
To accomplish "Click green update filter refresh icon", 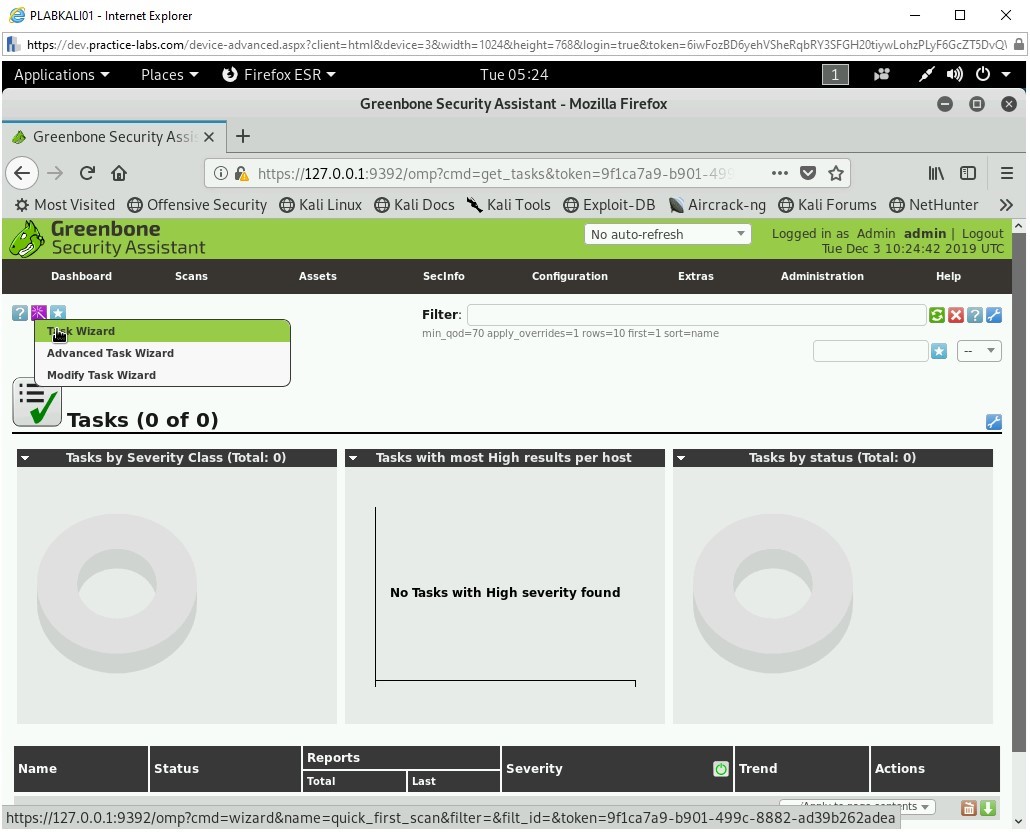I will pos(937,315).
